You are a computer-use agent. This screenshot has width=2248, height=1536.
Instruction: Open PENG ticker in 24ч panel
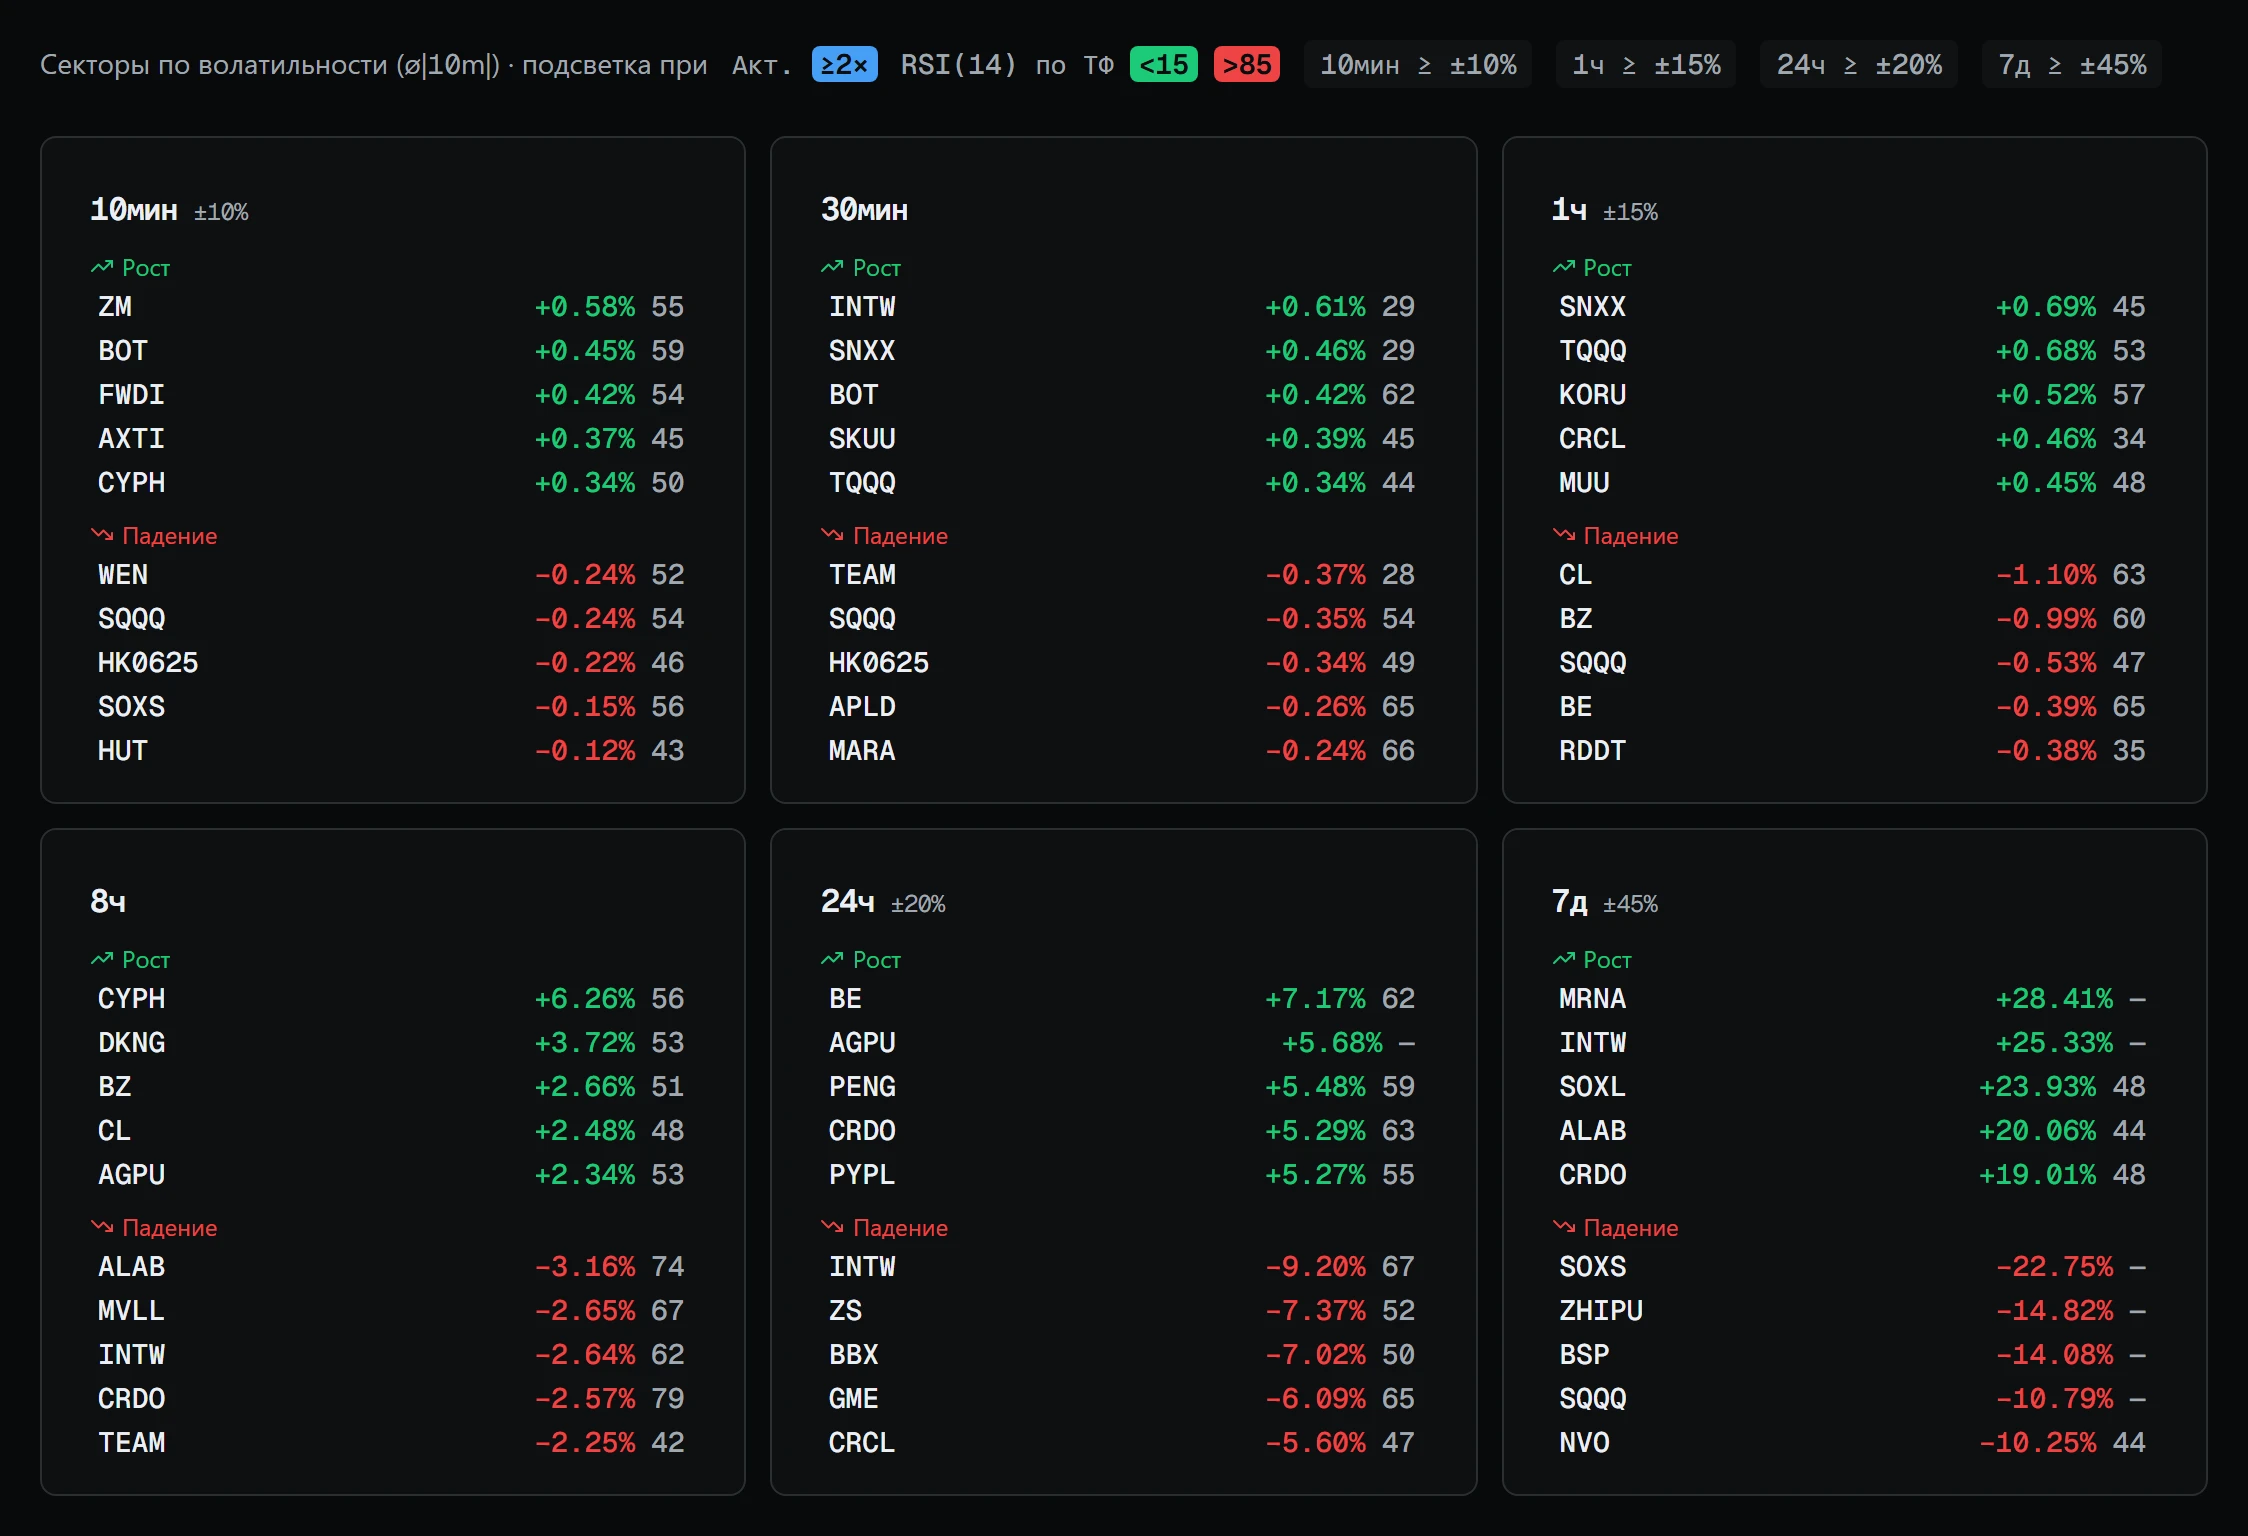click(x=862, y=1087)
